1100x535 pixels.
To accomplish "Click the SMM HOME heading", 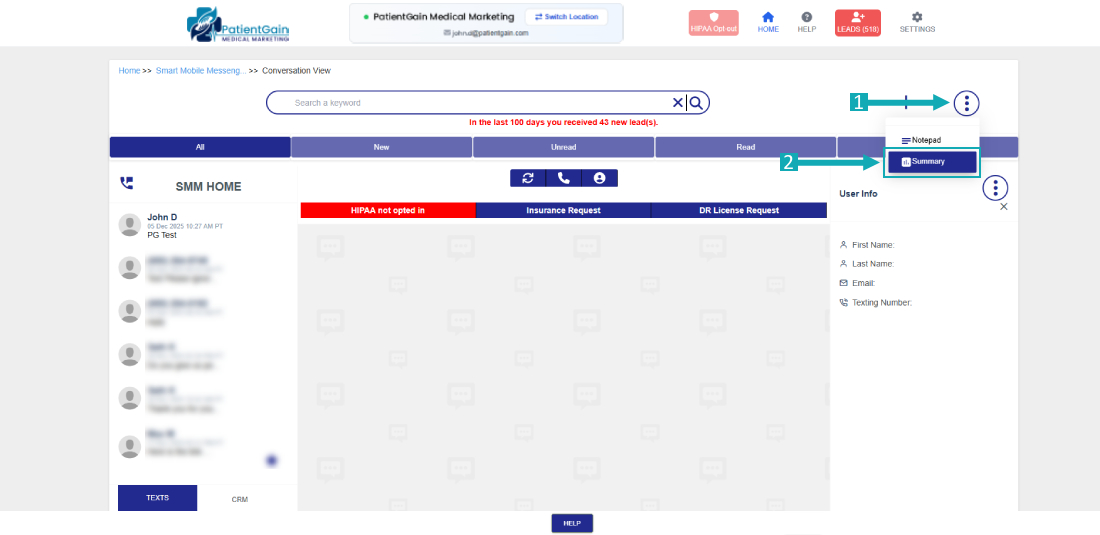I will (208, 187).
